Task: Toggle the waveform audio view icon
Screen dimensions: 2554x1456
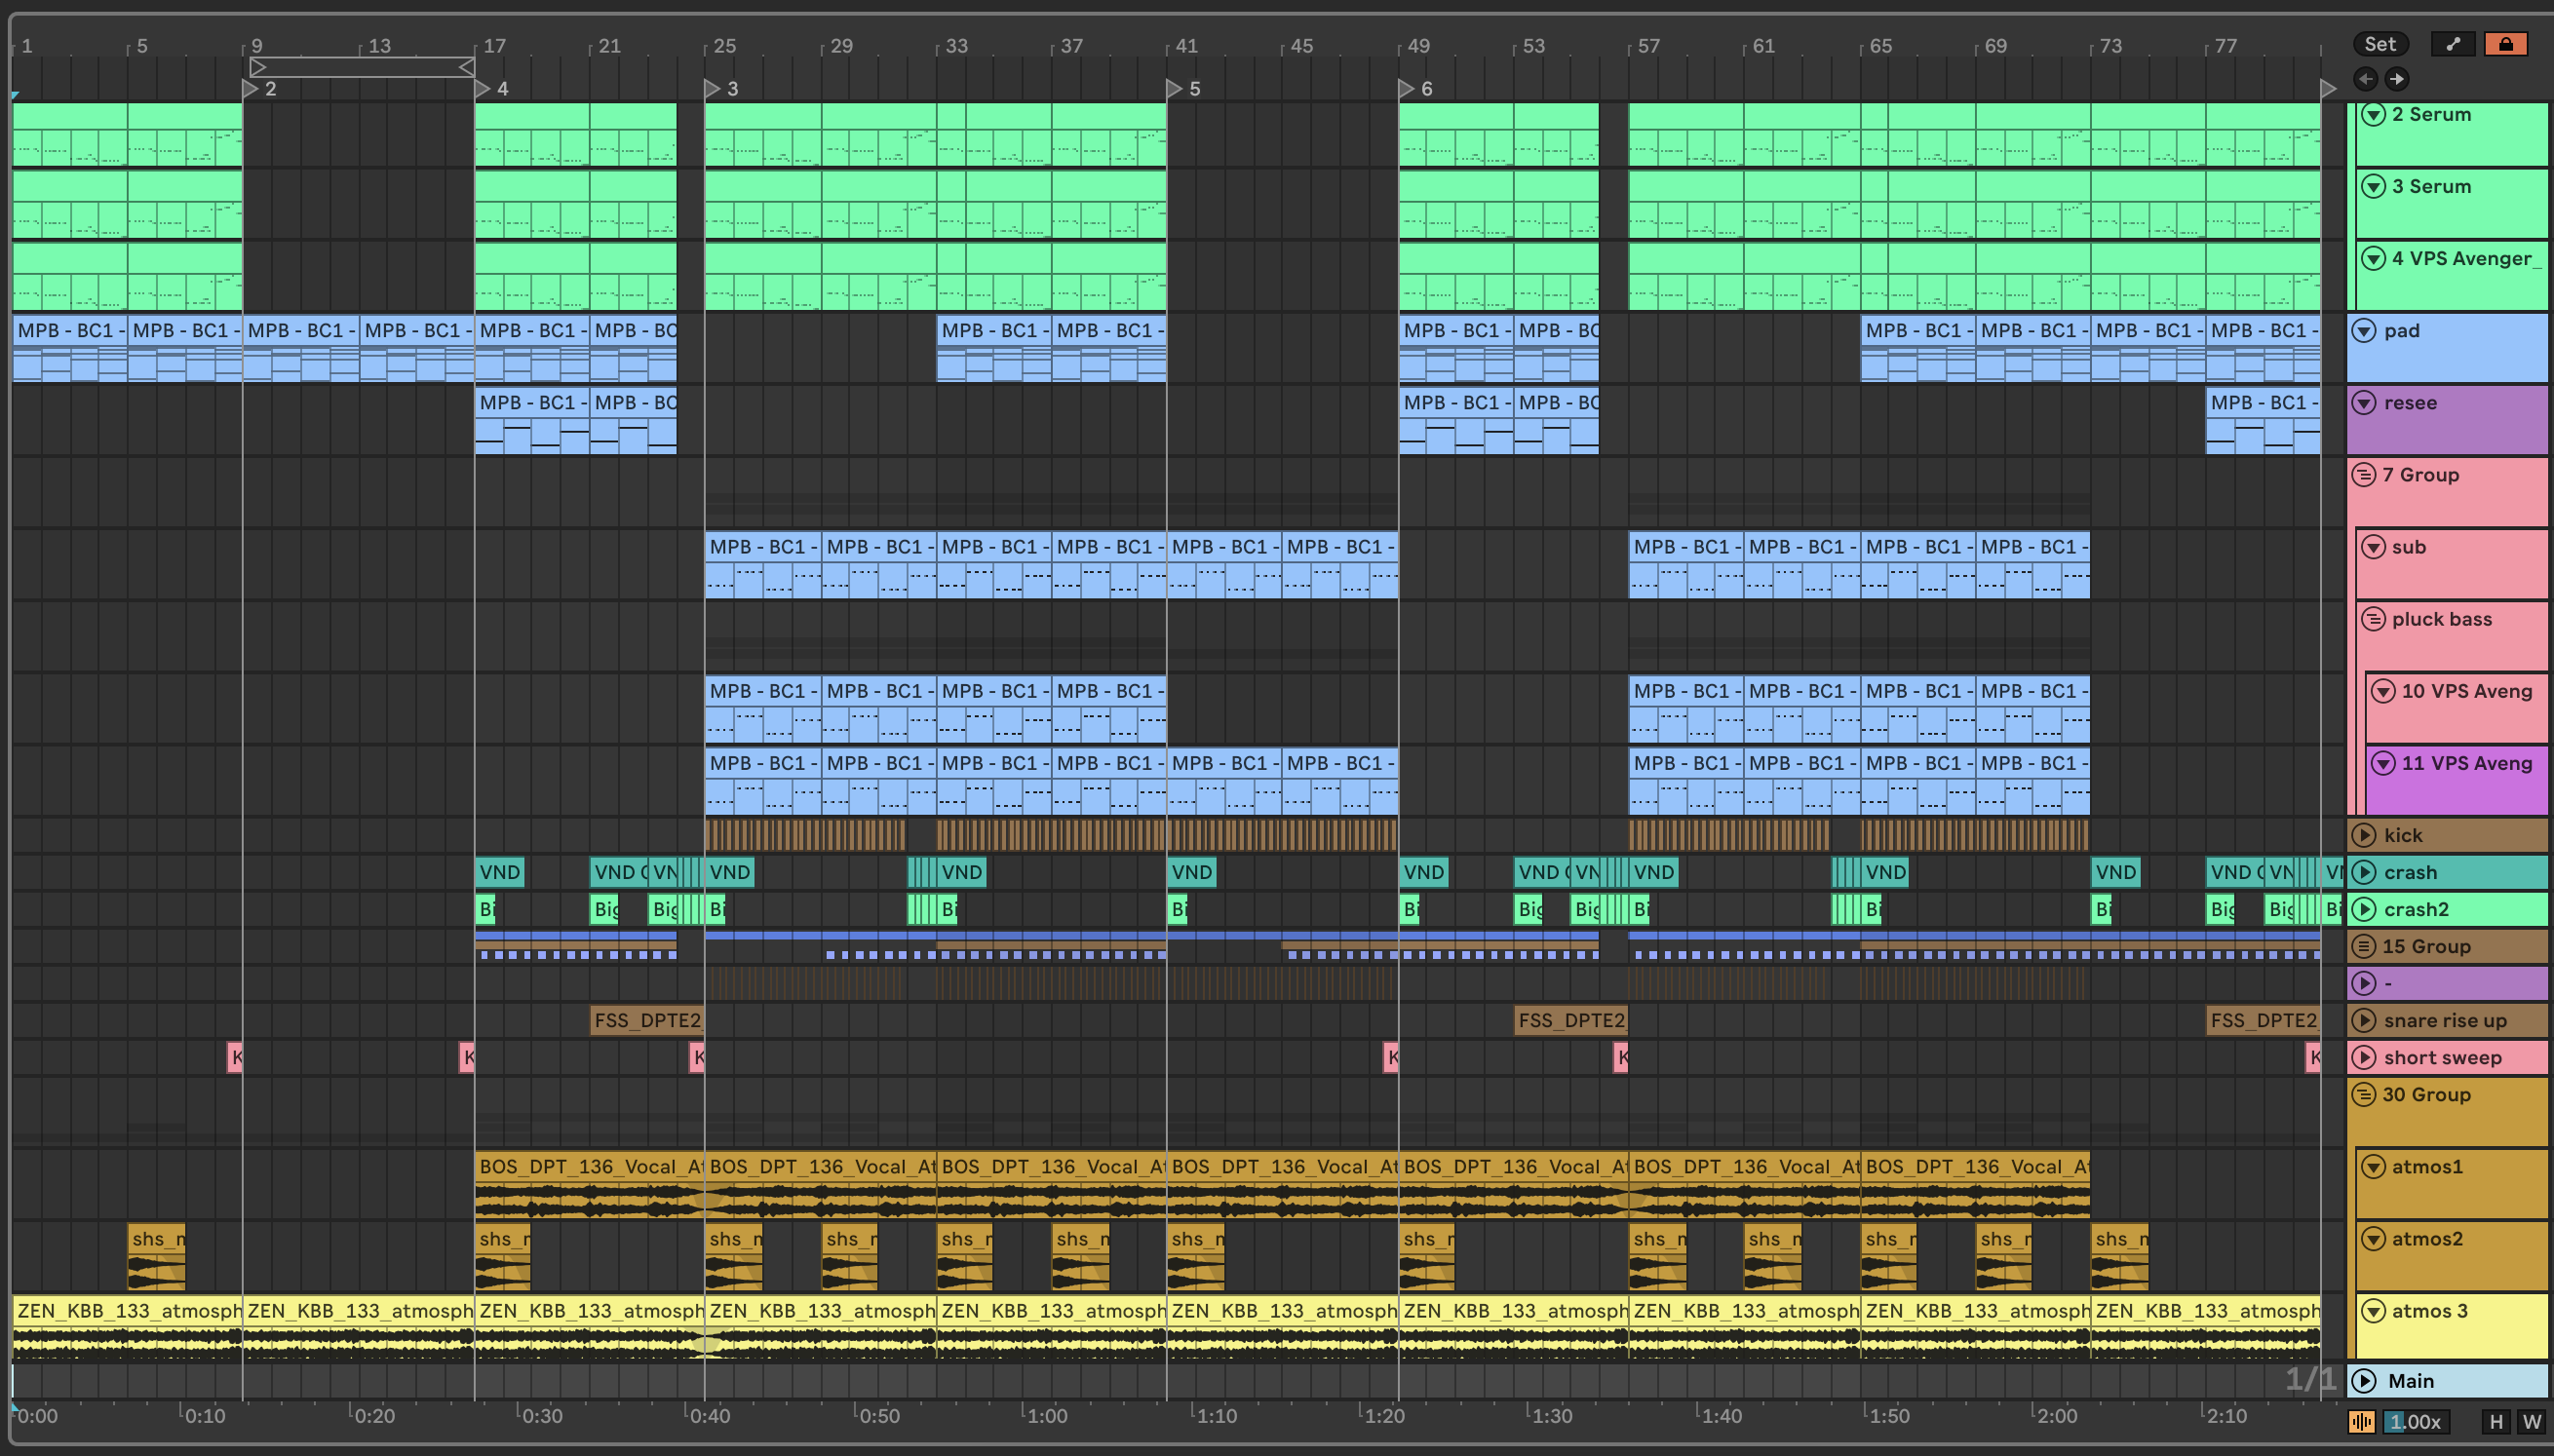Action: [x=2362, y=1421]
